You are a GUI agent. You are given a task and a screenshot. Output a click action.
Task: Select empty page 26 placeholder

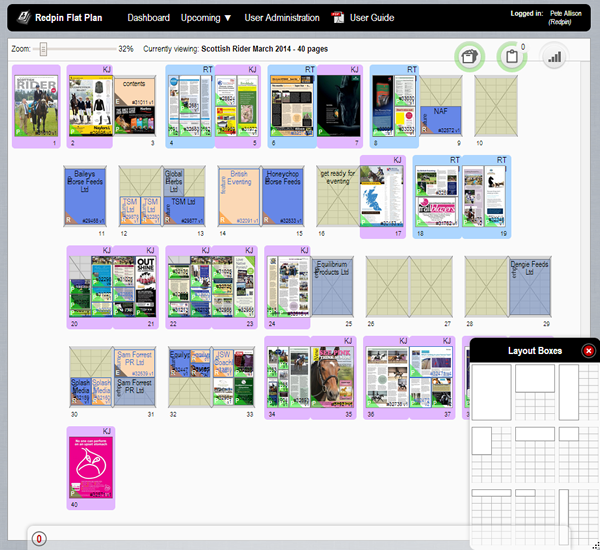387,287
